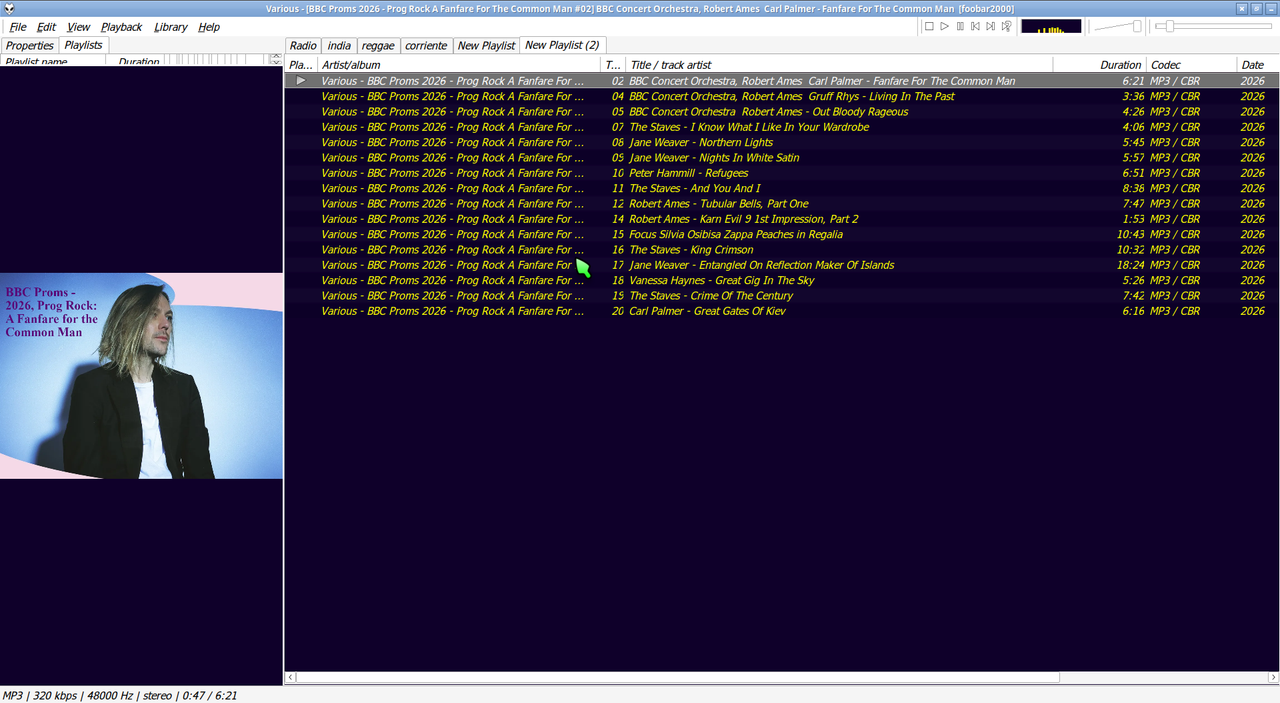Image resolution: width=1280 pixels, height=703 pixels.
Task: Select The Staves - And You And I
Action: coord(782,188)
